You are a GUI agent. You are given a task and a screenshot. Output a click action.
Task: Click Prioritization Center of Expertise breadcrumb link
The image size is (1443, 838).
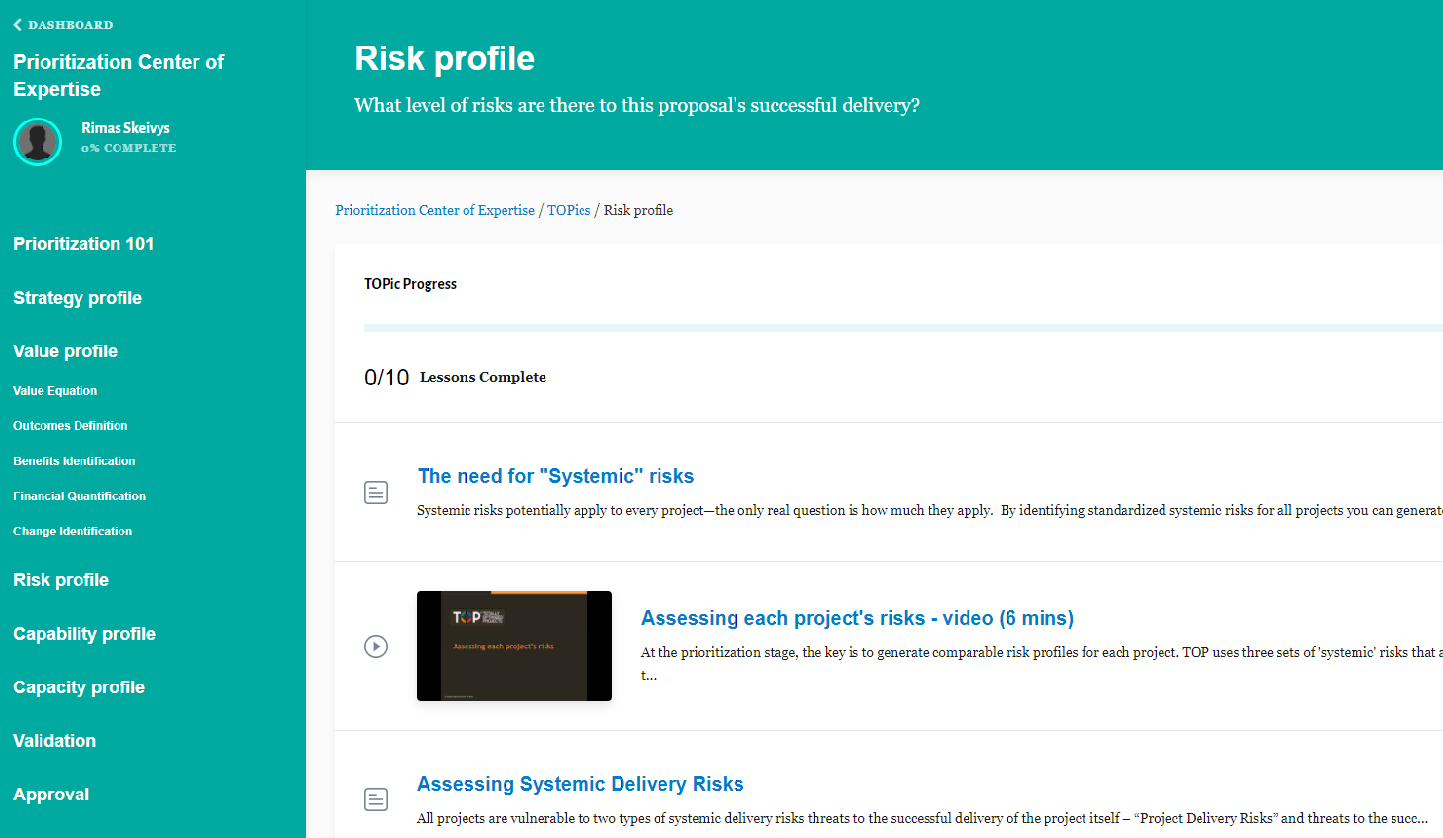435,210
